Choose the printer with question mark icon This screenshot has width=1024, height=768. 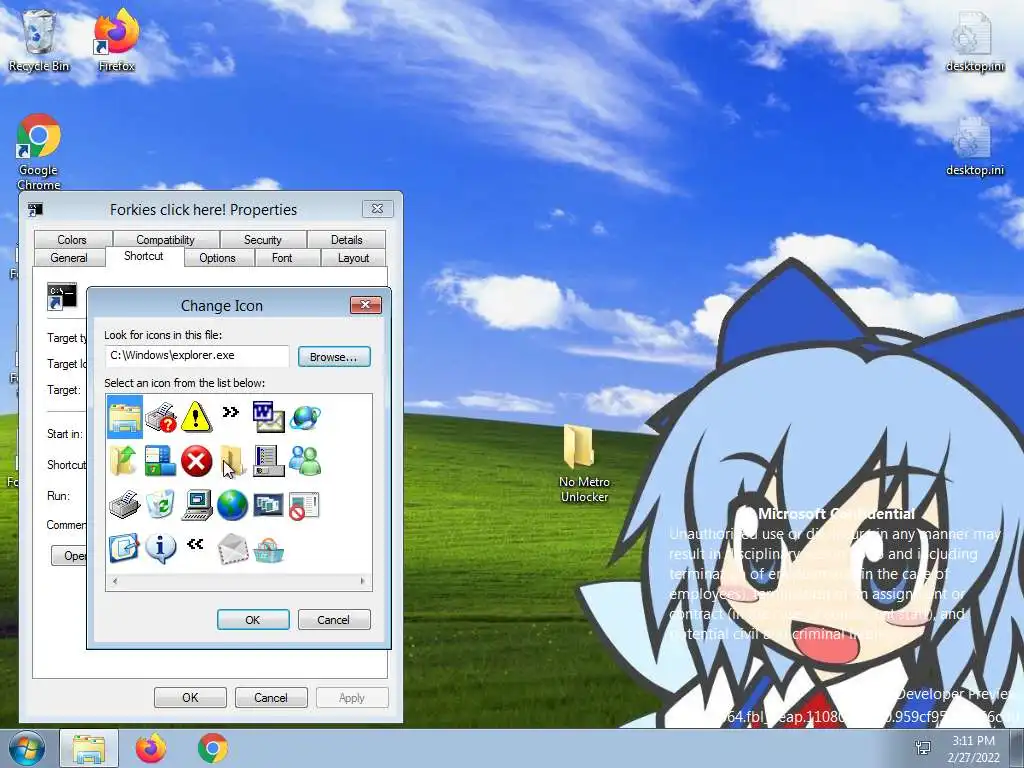pyautogui.click(x=161, y=418)
